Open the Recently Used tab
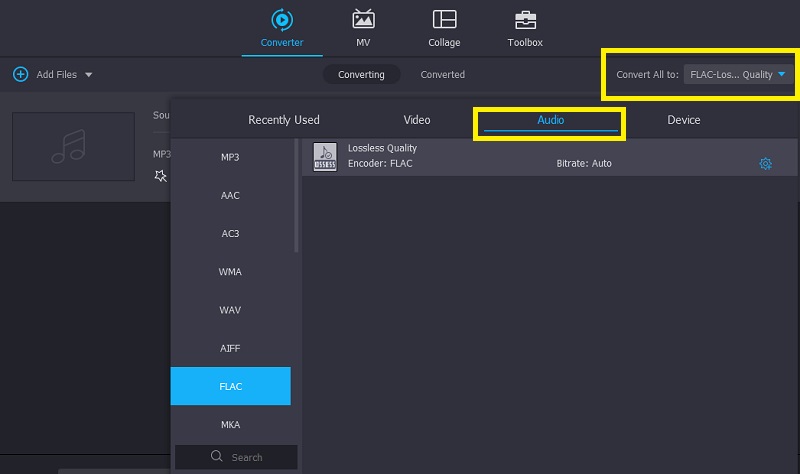Screen dimensions: 800x474 pos(284,120)
